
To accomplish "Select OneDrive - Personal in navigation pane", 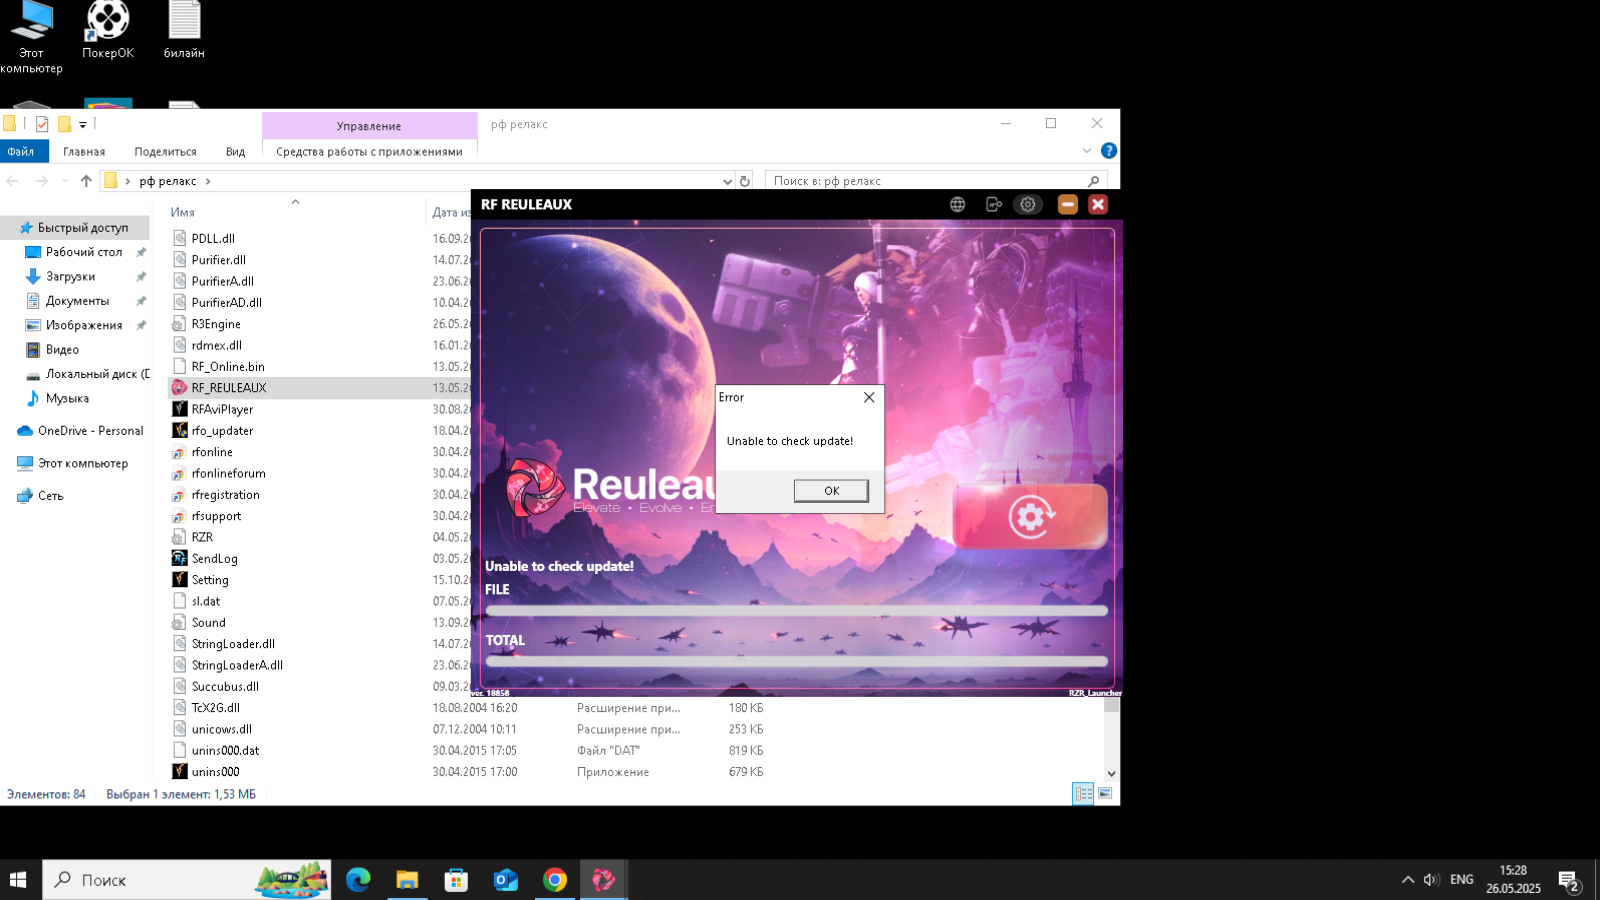I will point(90,431).
